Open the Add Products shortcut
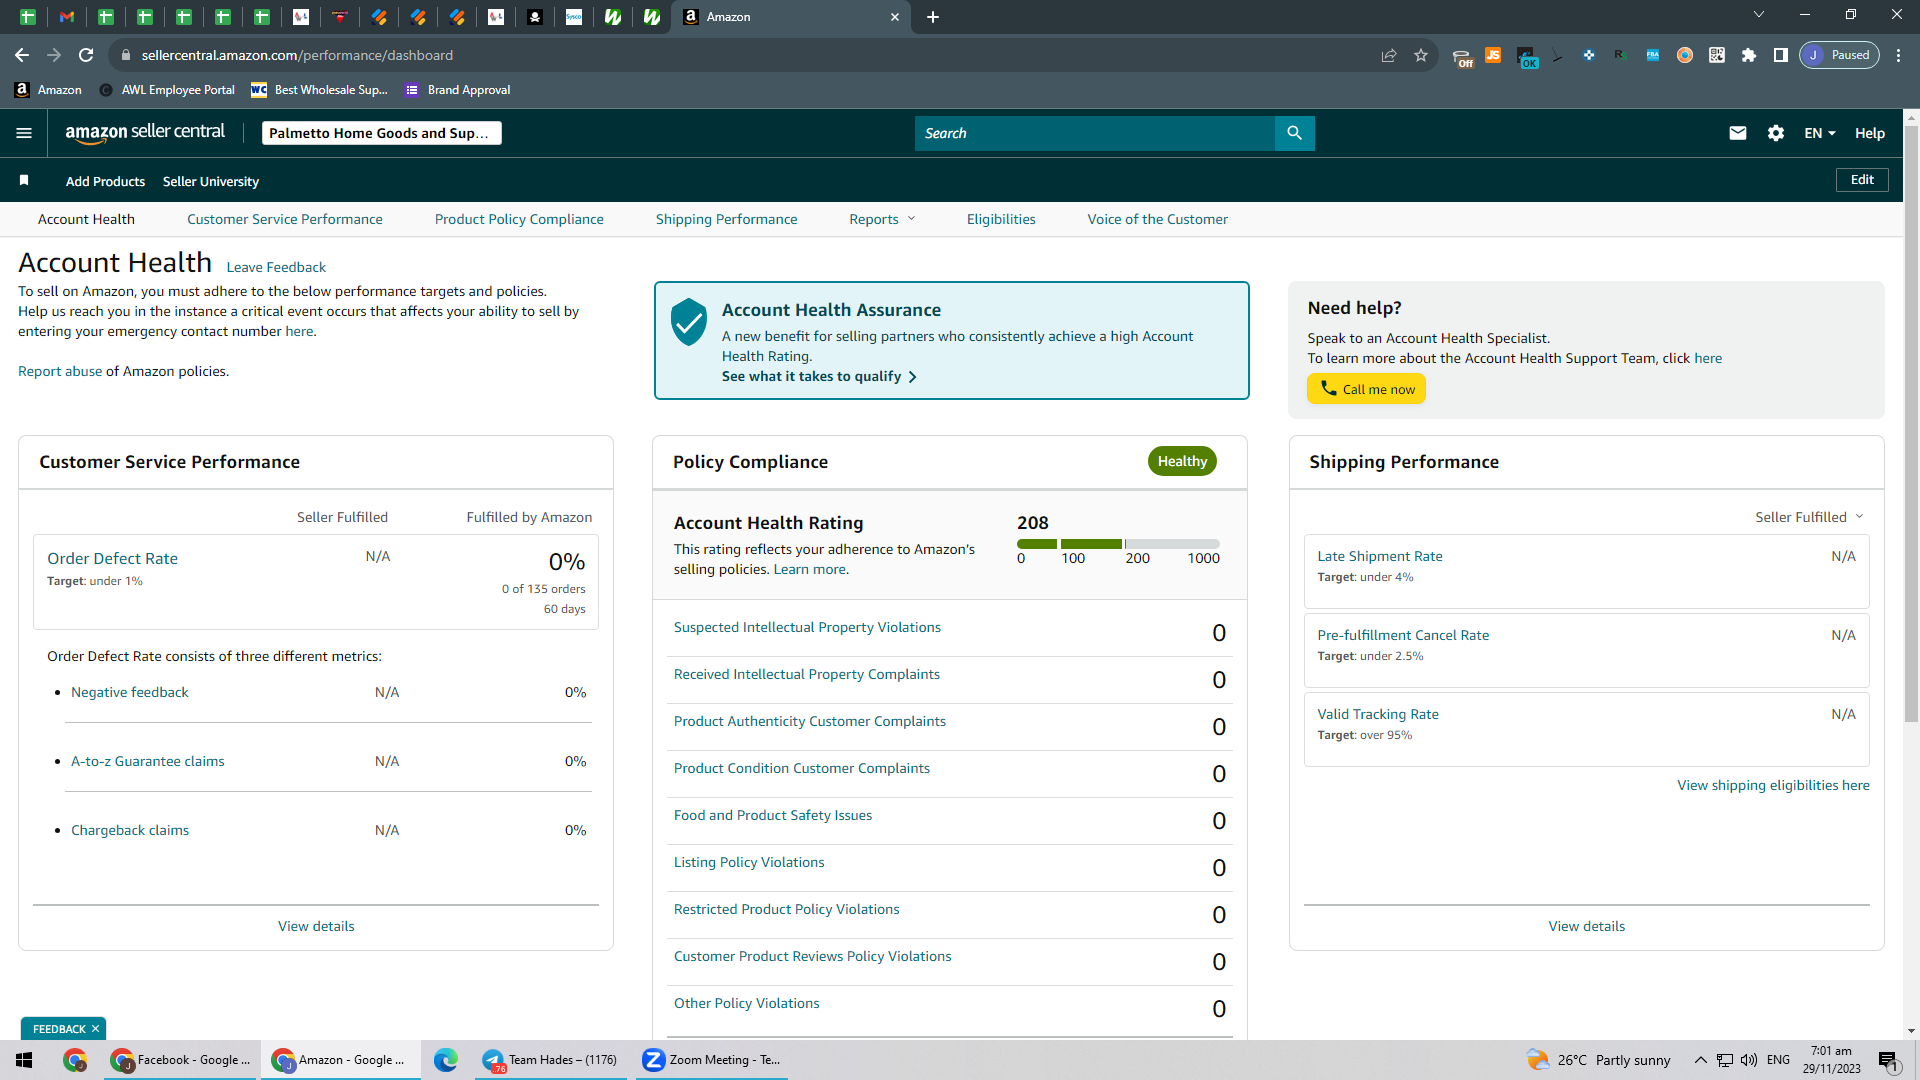Screen dimensions: 1920x1080 pyautogui.click(x=105, y=181)
